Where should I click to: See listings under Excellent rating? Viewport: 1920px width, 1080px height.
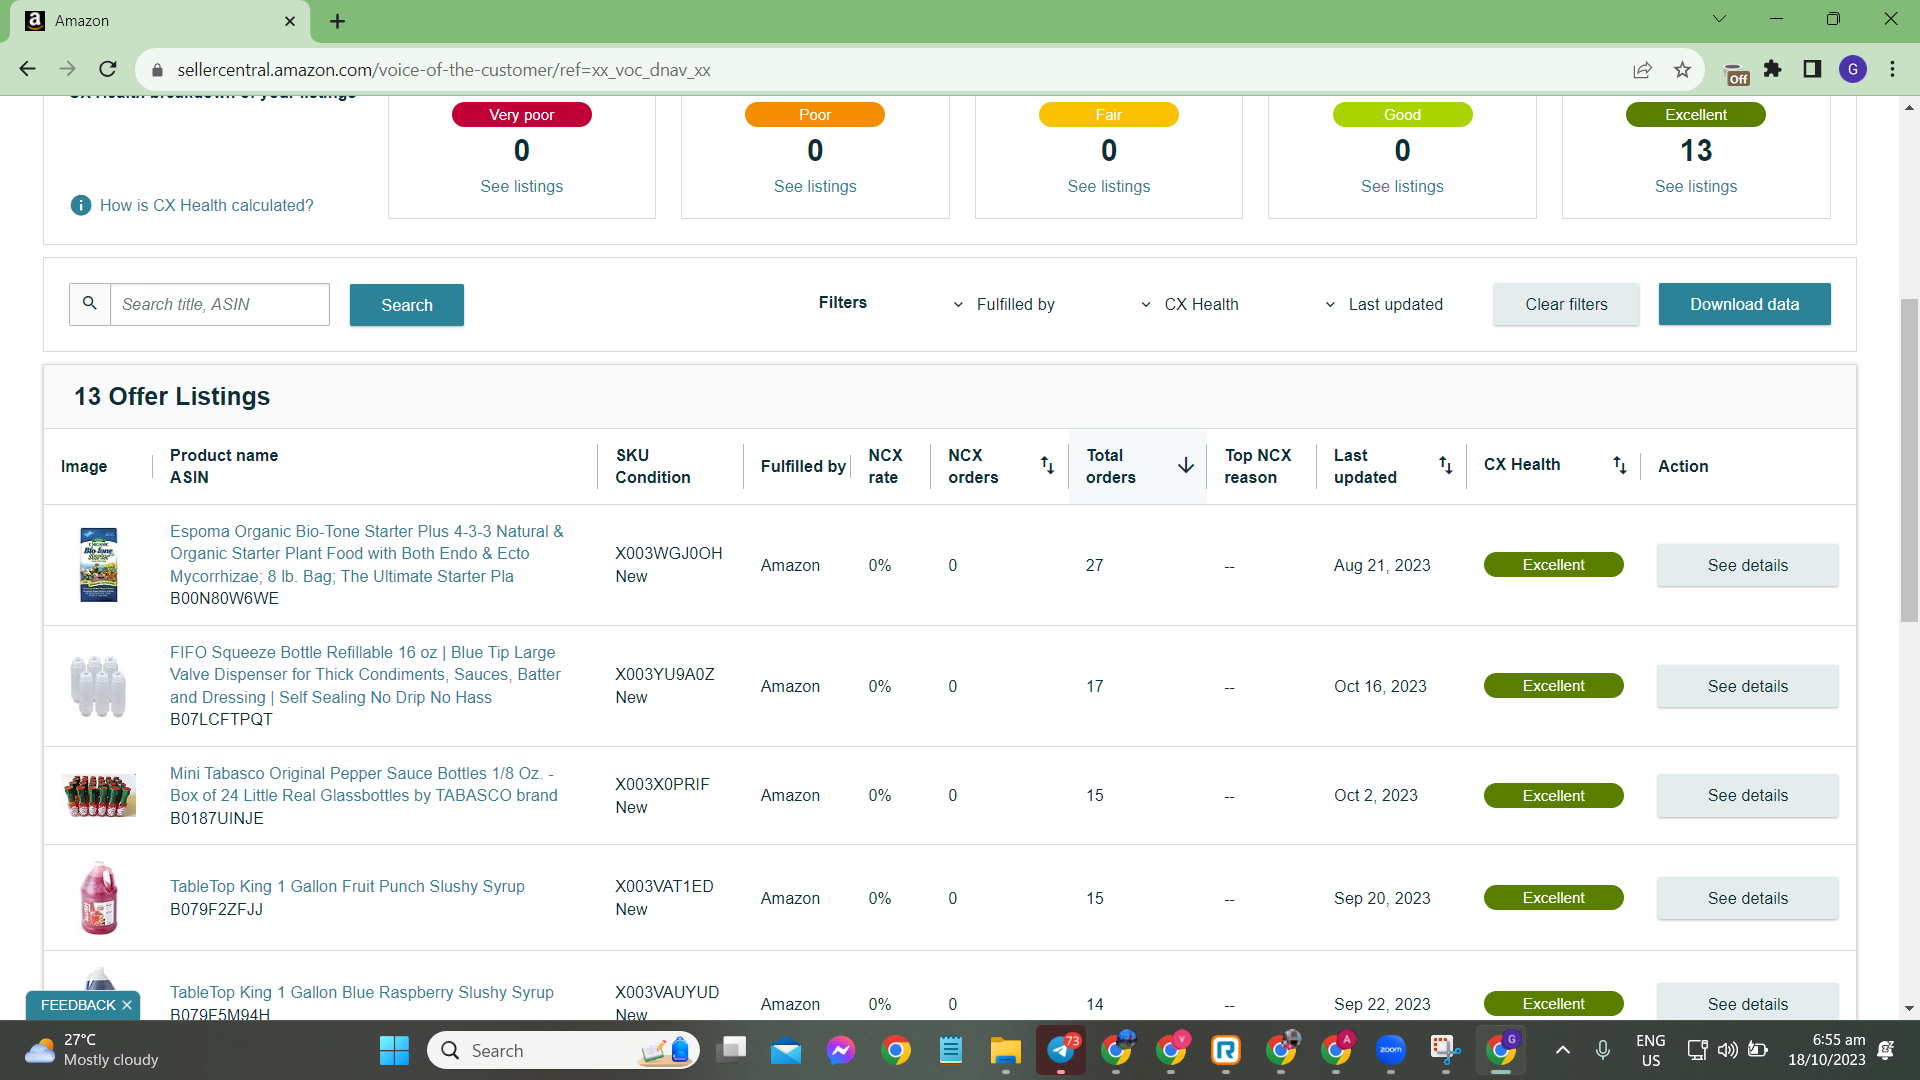(1696, 186)
